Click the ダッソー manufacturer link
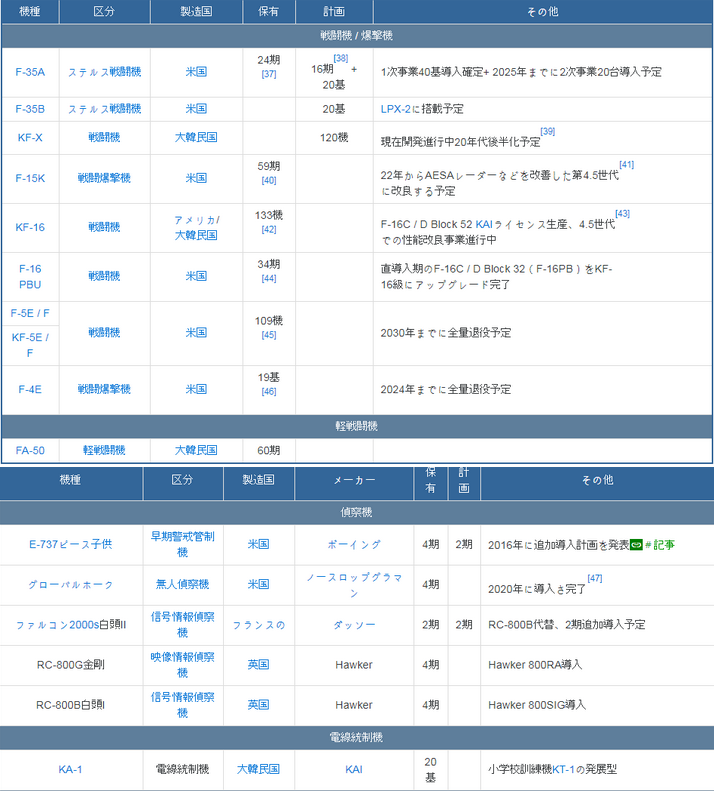The height and width of the screenshot is (791, 721). point(354,625)
